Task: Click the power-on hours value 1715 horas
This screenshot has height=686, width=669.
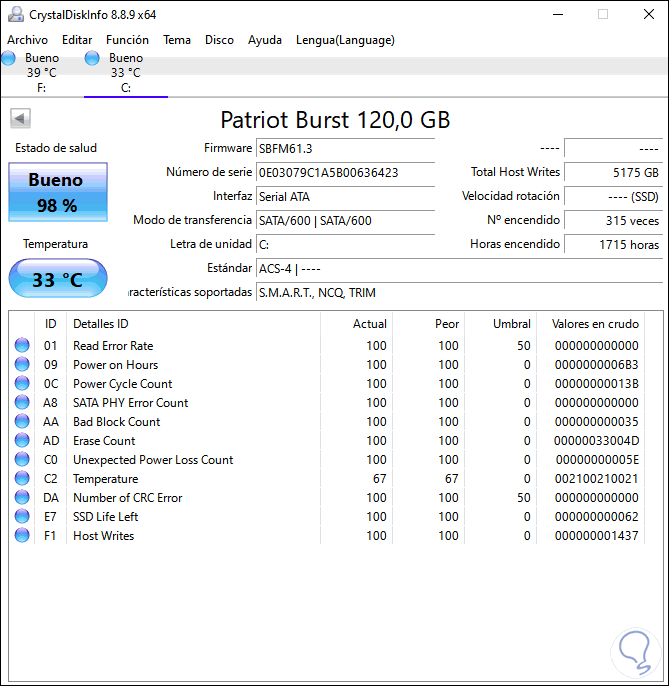Action: (613, 244)
